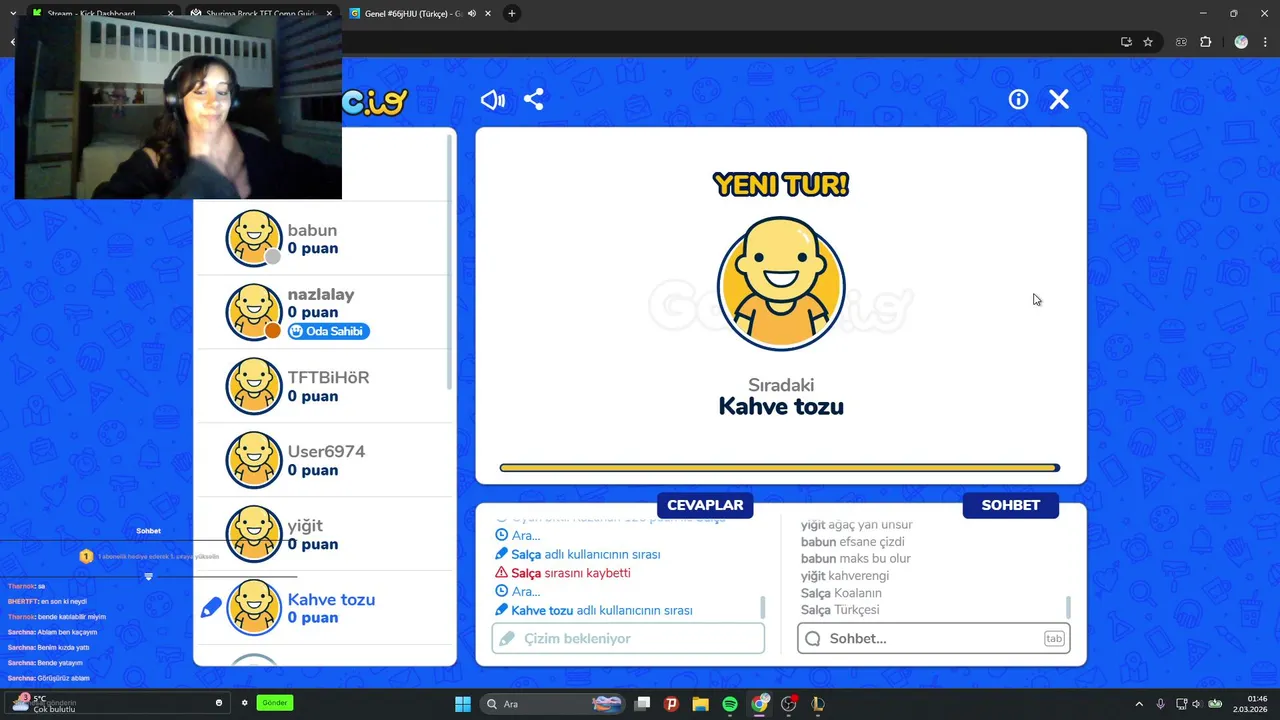
Task: Open the stream chat settings gear
Action: pyautogui.click(x=244, y=703)
